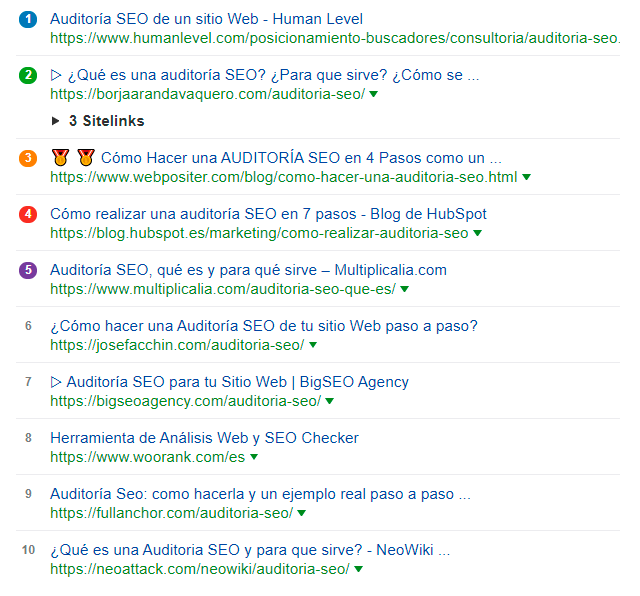This screenshot has width=640, height=596.
Task: Open Auditoría SEO de un sitio Web - Human Level
Action: click(x=207, y=19)
